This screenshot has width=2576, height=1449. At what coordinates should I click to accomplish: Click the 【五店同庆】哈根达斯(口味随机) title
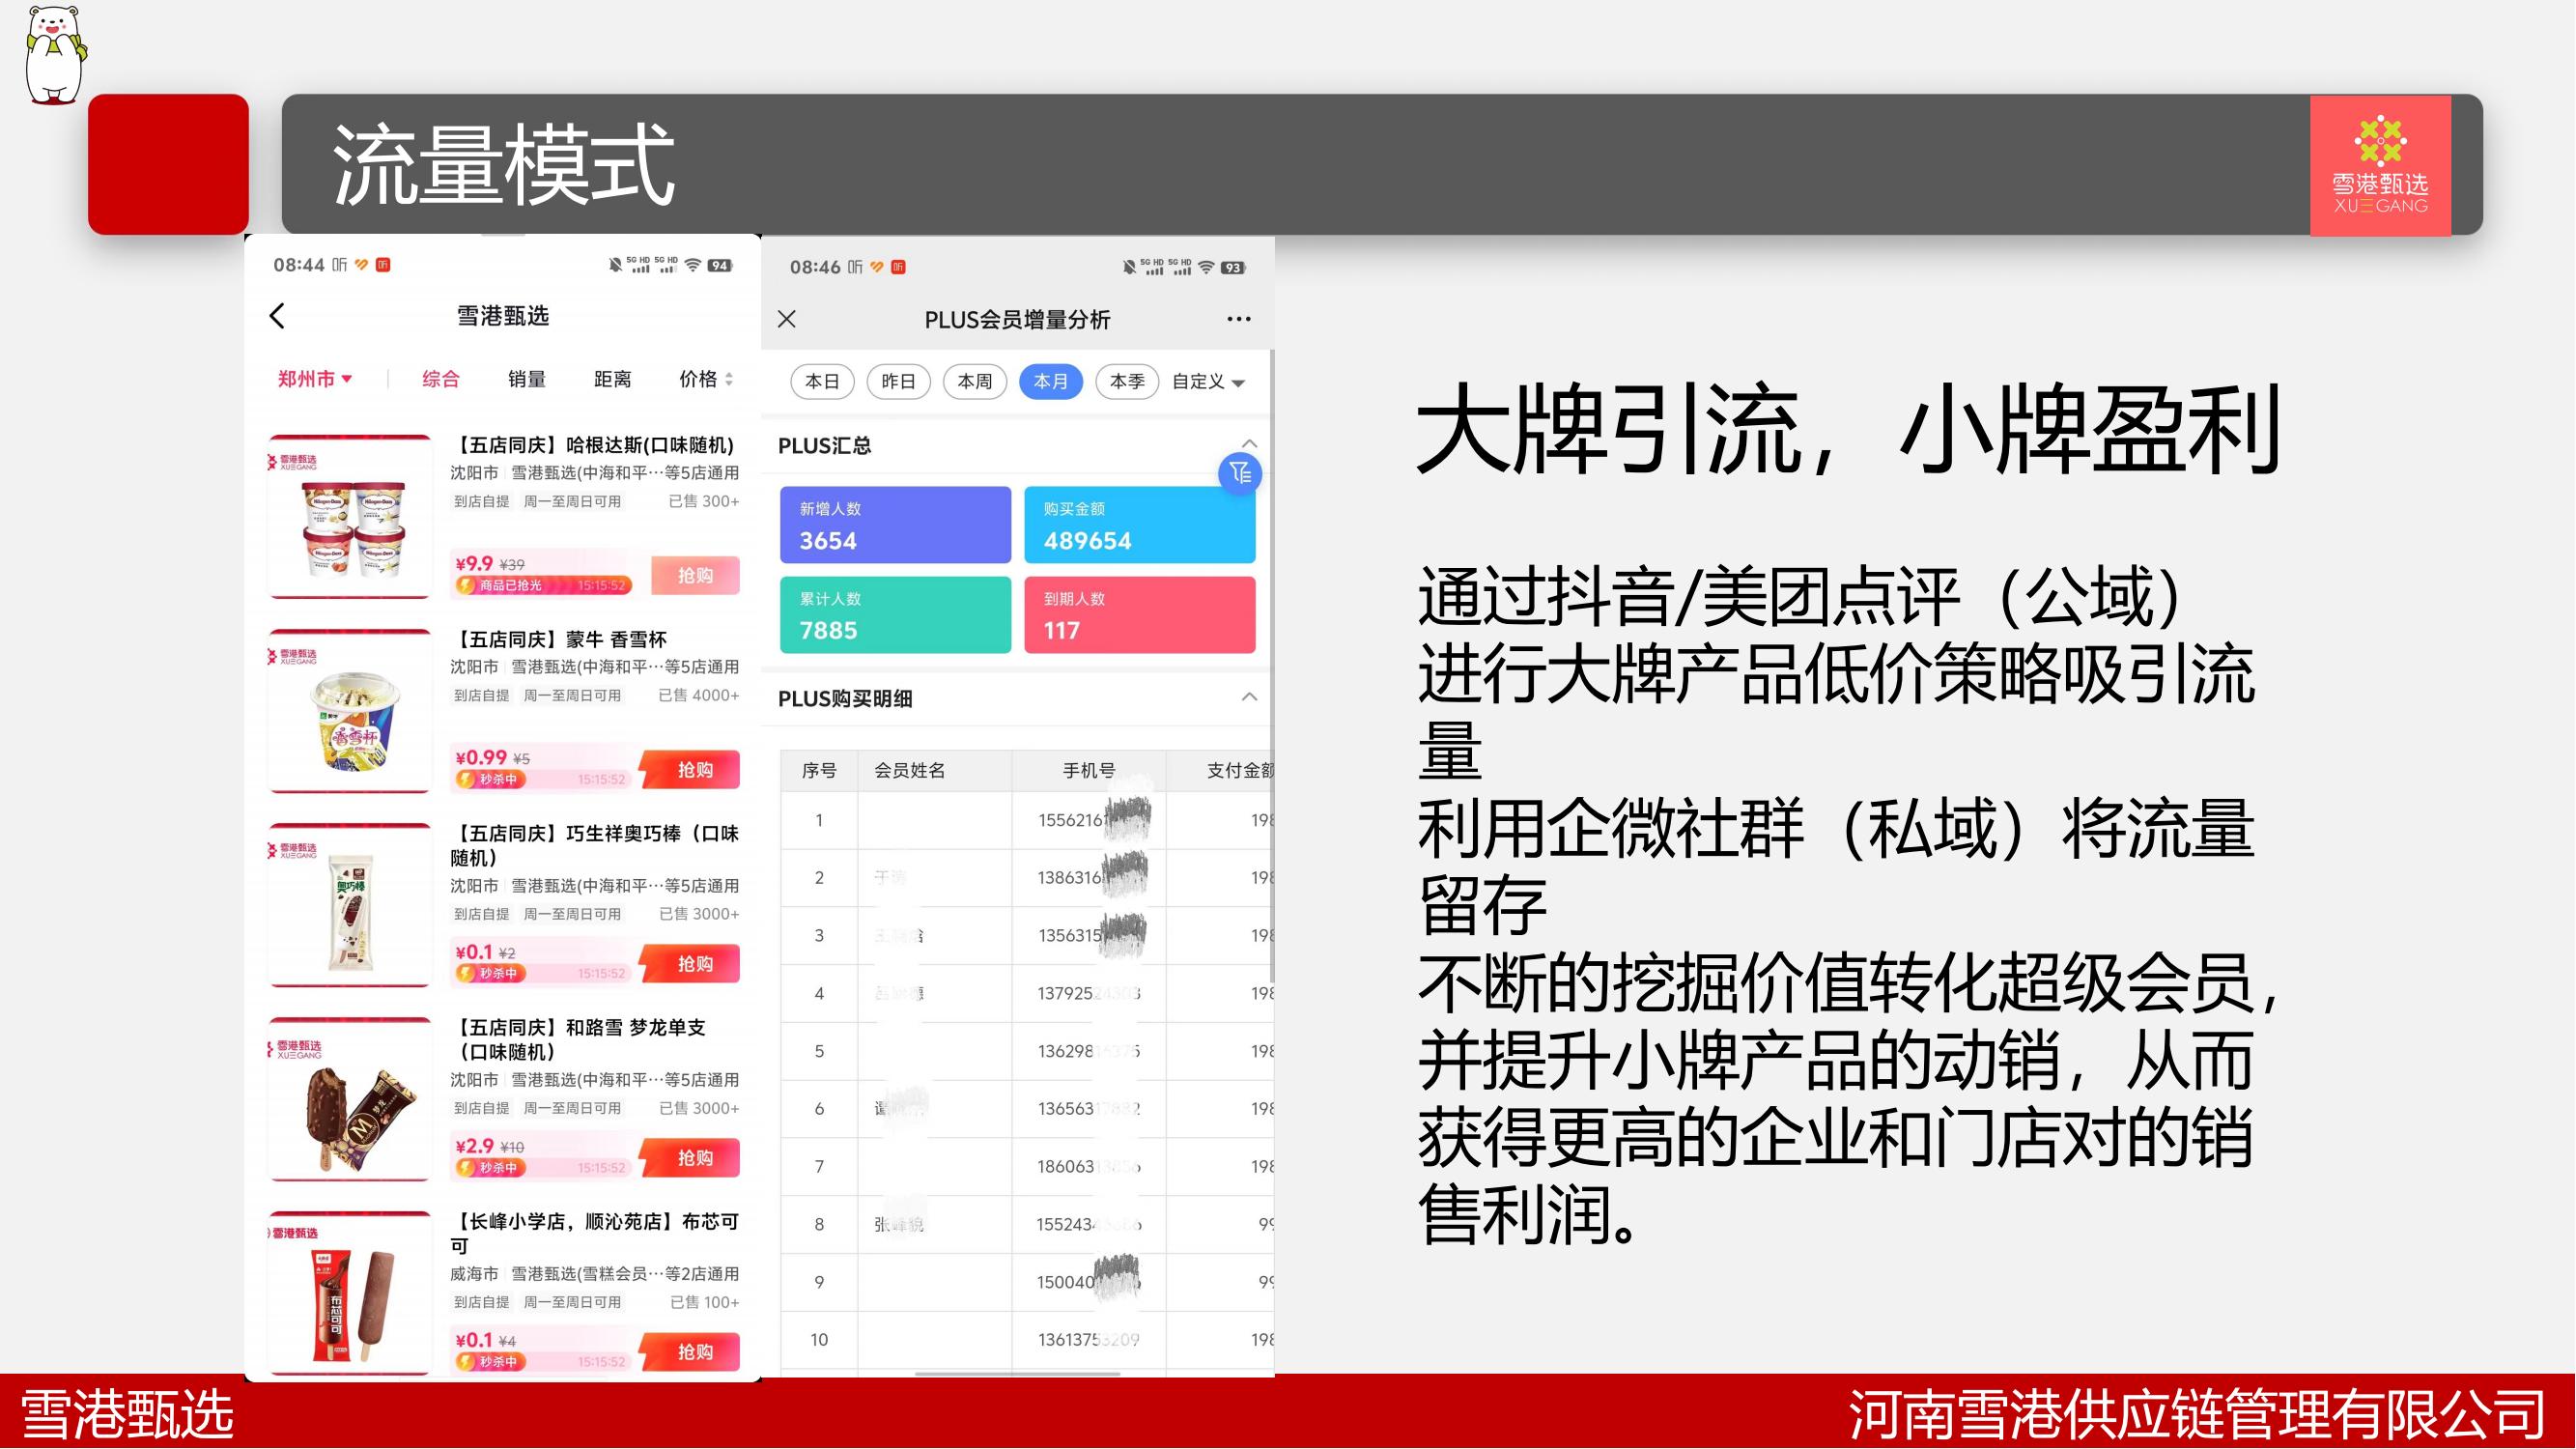tap(594, 445)
